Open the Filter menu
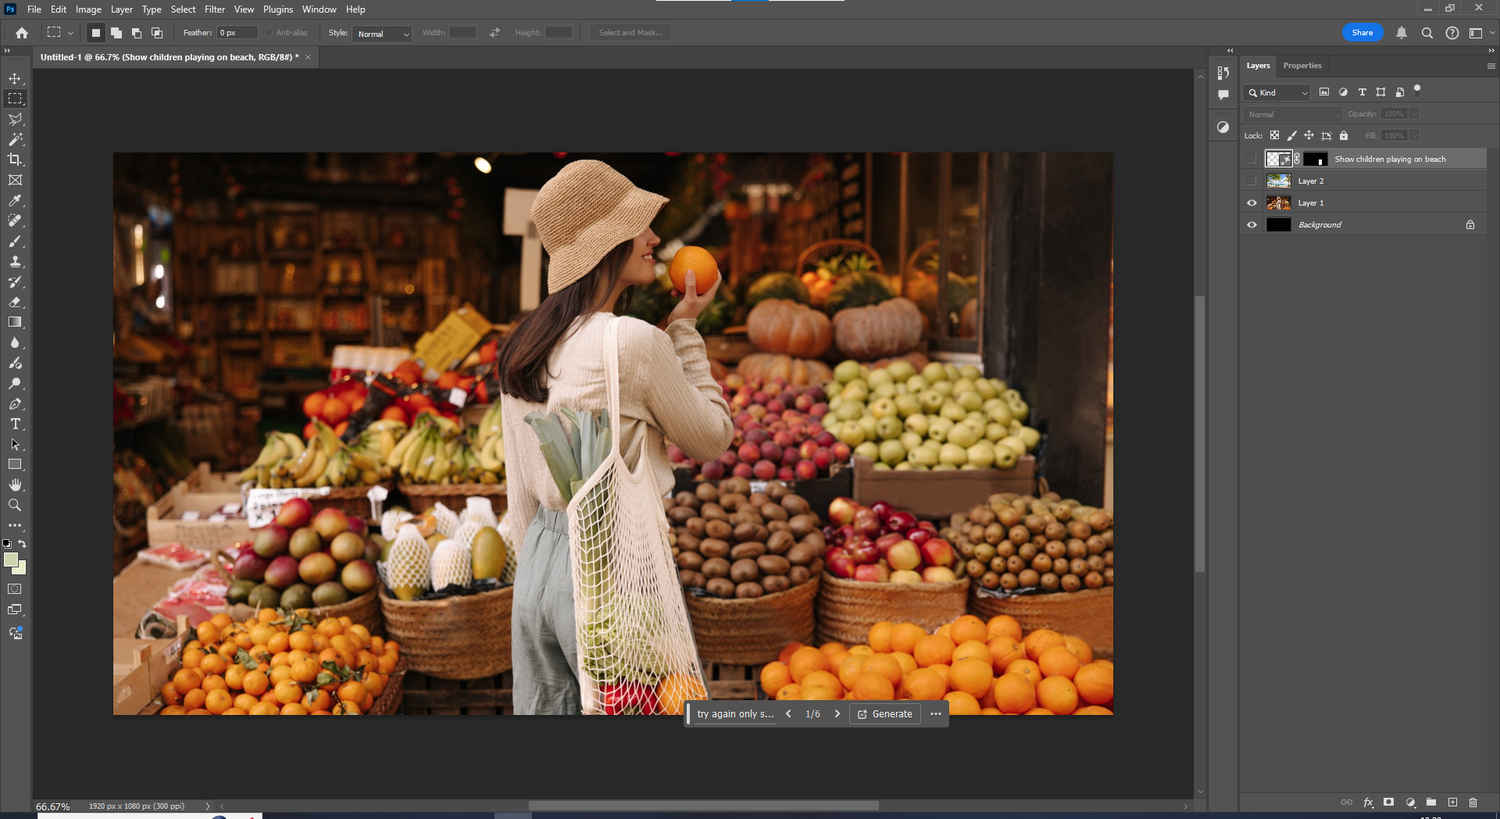Viewport: 1500px width, 819px height. click(215, 9)
